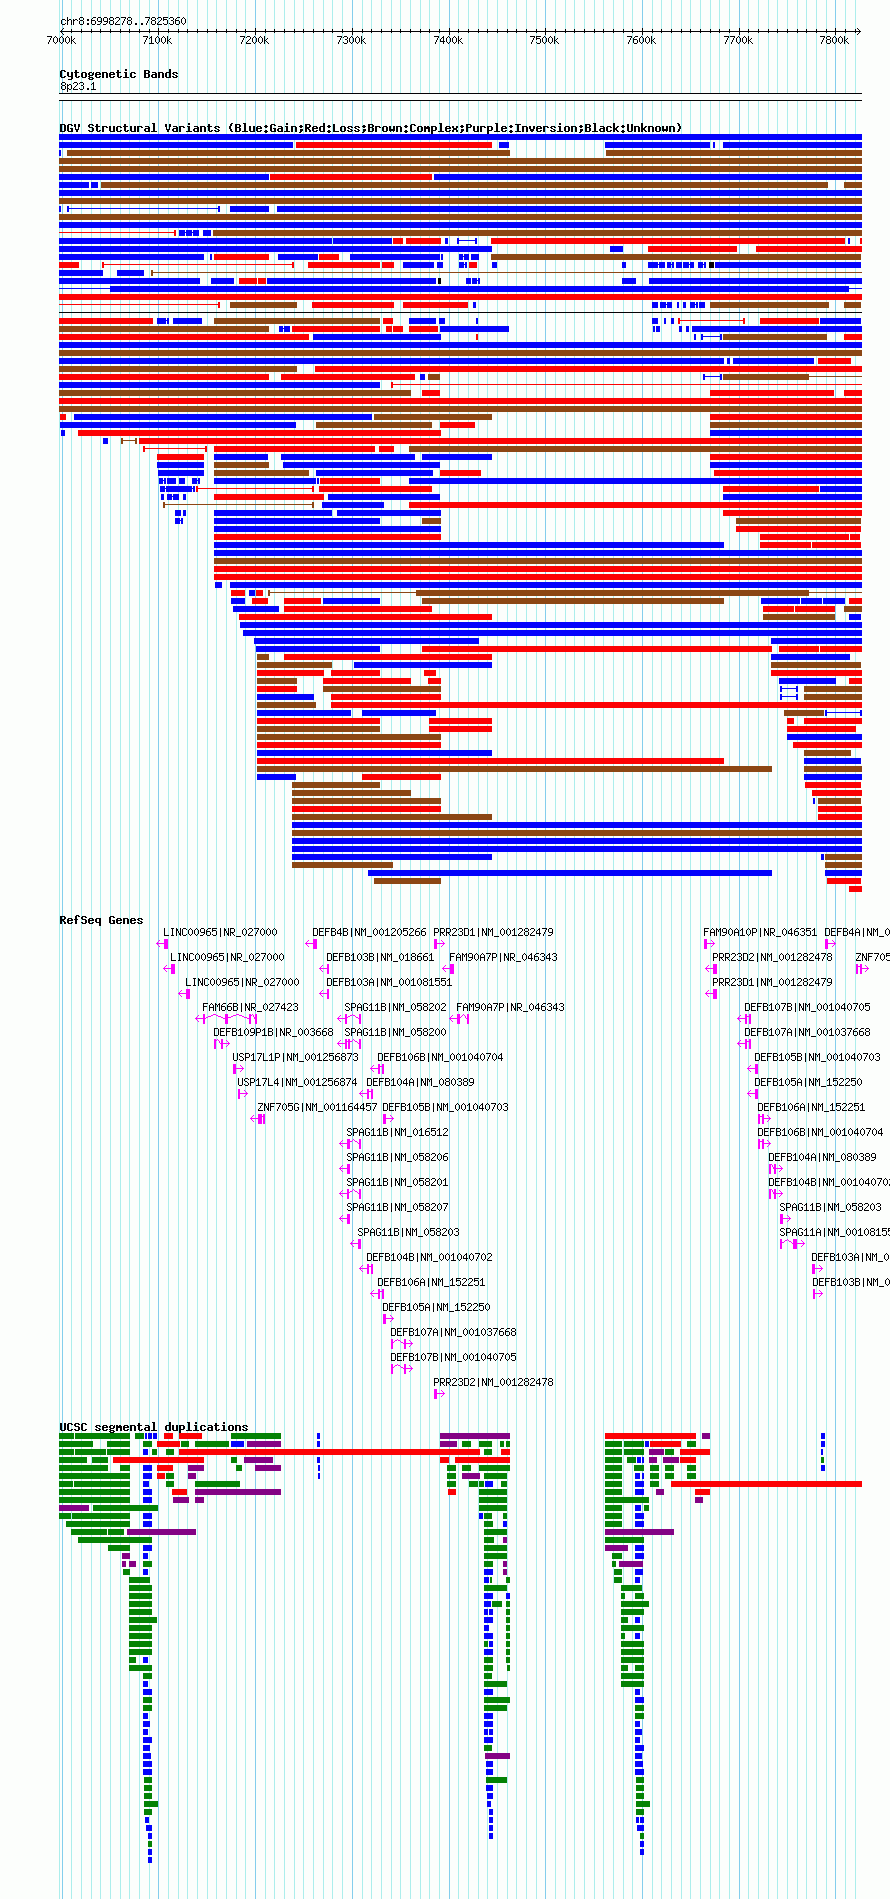Click the UCSC segmental duplications track title
This screenshot has height=1899, width=890.
(x=153, y=1427)
